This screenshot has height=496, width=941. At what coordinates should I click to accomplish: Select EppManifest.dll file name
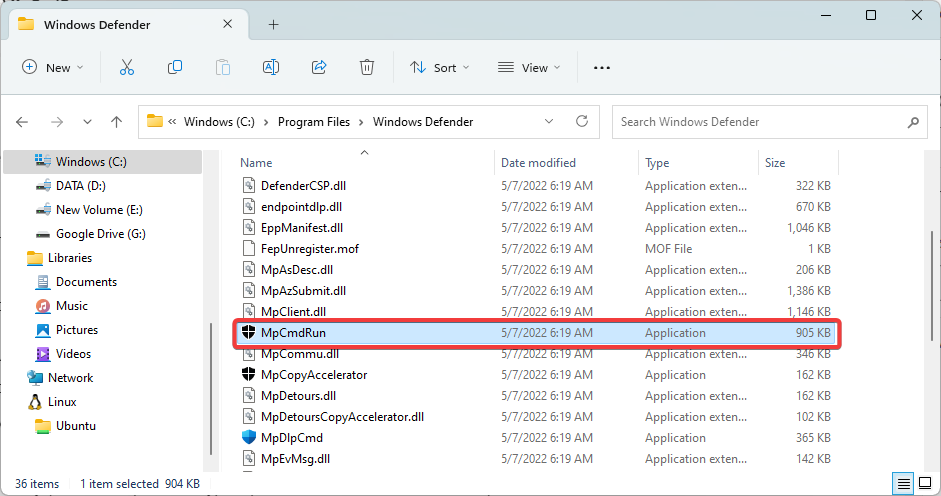click(302, 228)
